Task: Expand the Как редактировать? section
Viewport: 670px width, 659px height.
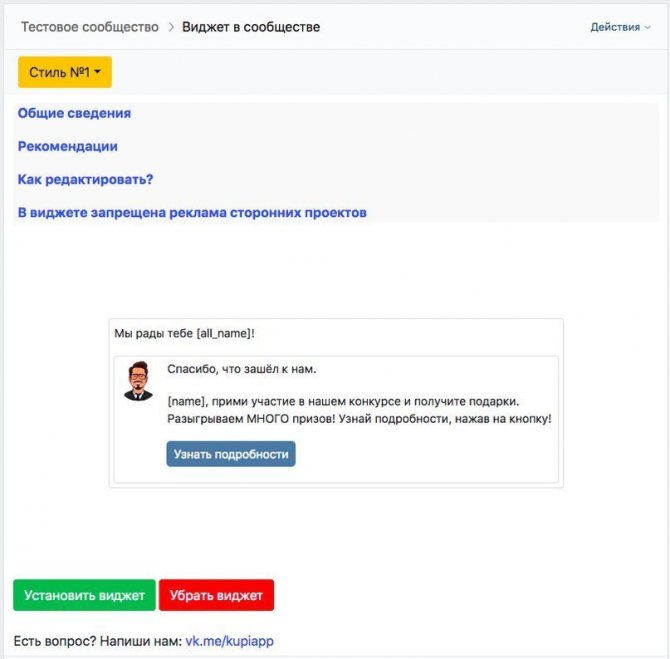Action: [x=85, y=179]
